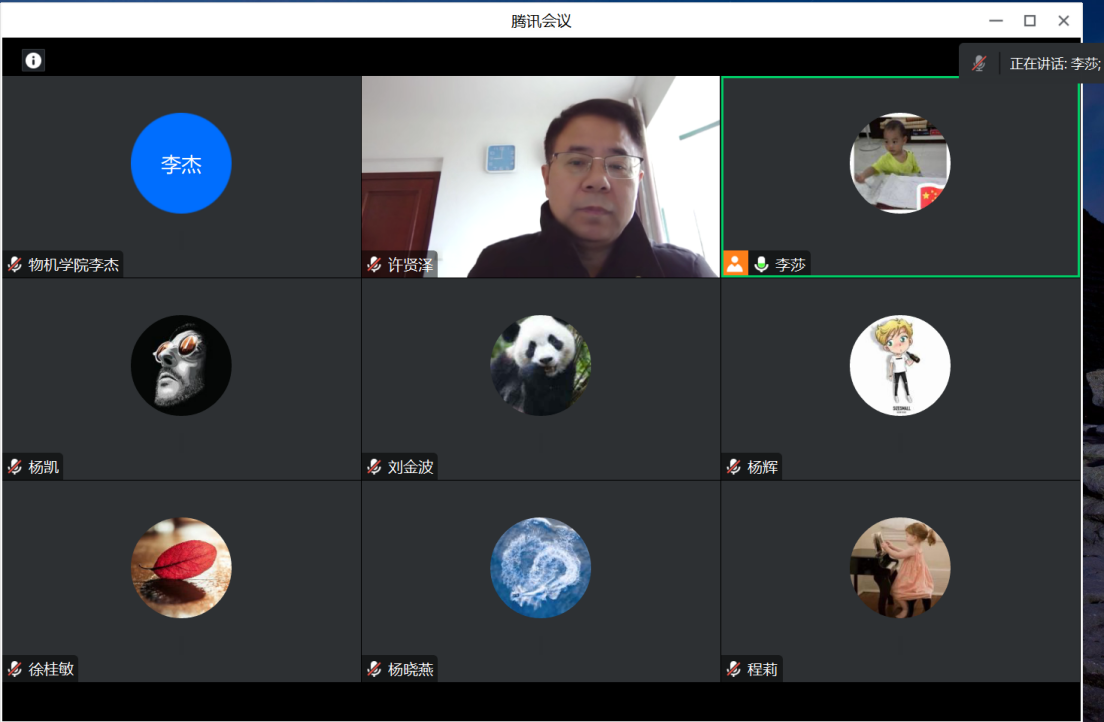Viewport: 1104px width, 722px height.
Task: Click the green microphone icon beside 李莎
Action: coord(761,265)
